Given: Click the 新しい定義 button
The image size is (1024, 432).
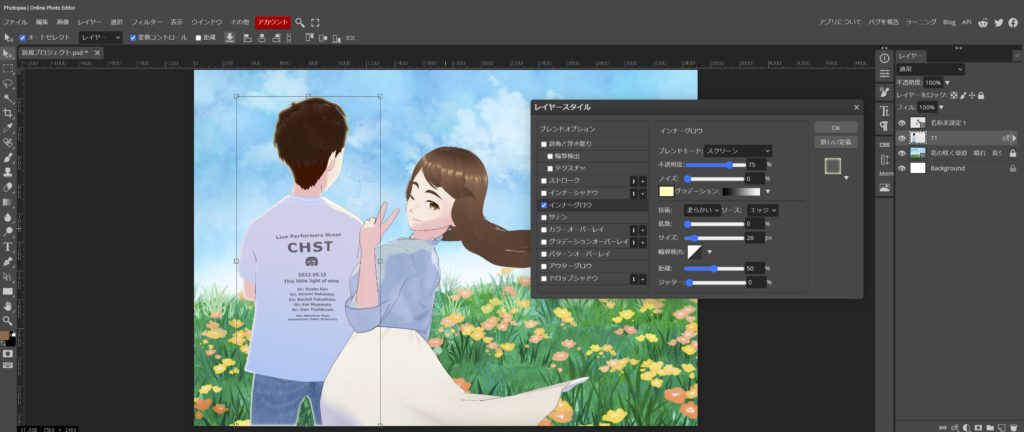Looking at the screenshot, I should point(834,142).
